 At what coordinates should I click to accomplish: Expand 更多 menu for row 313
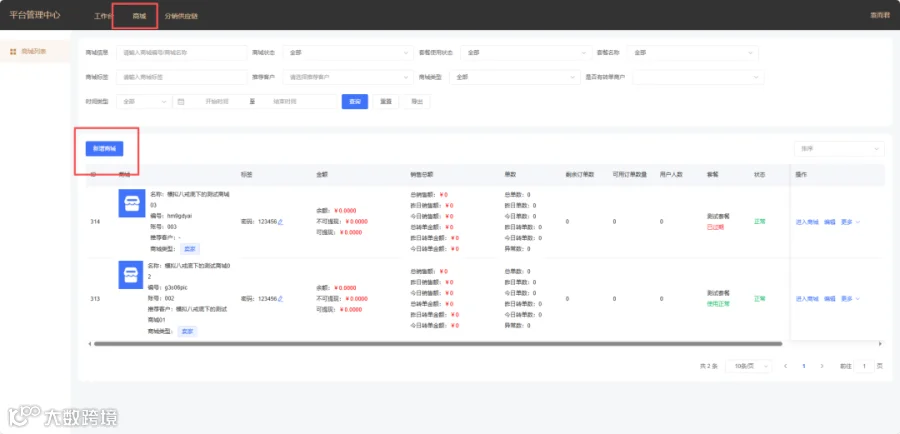click(x=850, y=299)
